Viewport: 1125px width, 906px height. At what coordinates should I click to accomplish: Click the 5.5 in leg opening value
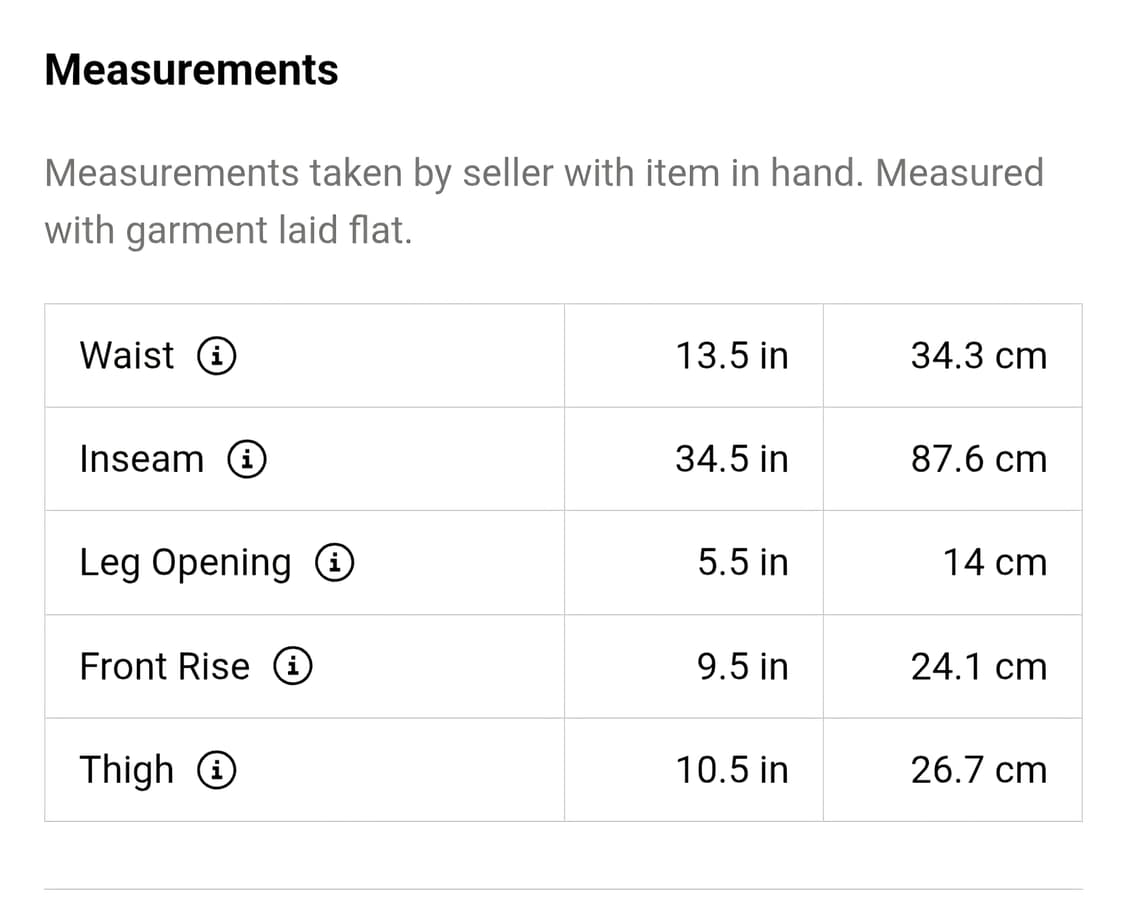point(743,562)
